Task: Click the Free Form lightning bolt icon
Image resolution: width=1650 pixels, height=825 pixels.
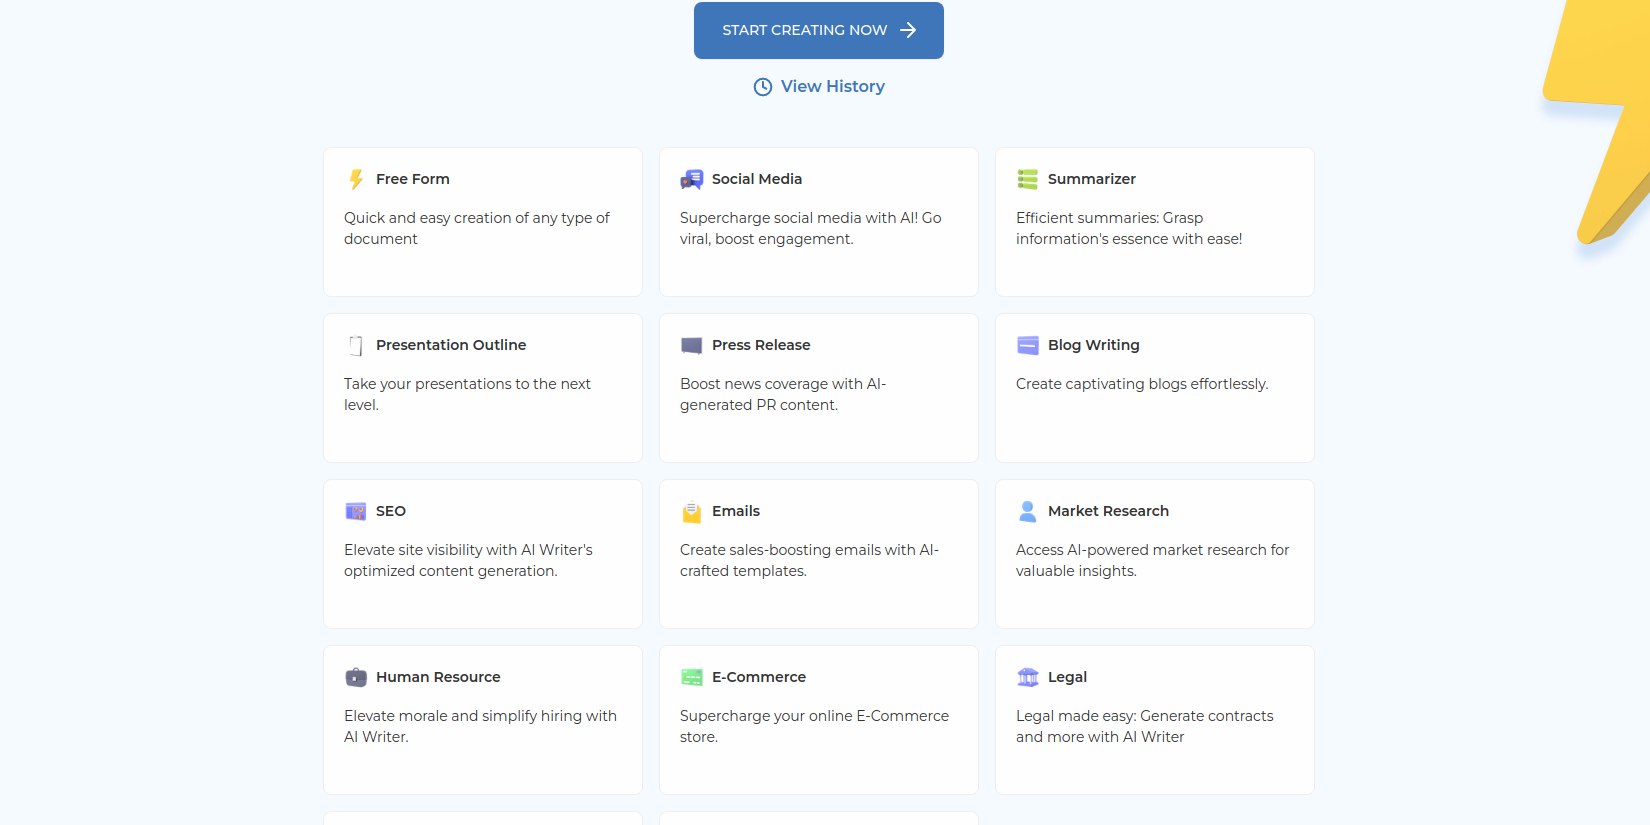Action: point(355,179)
